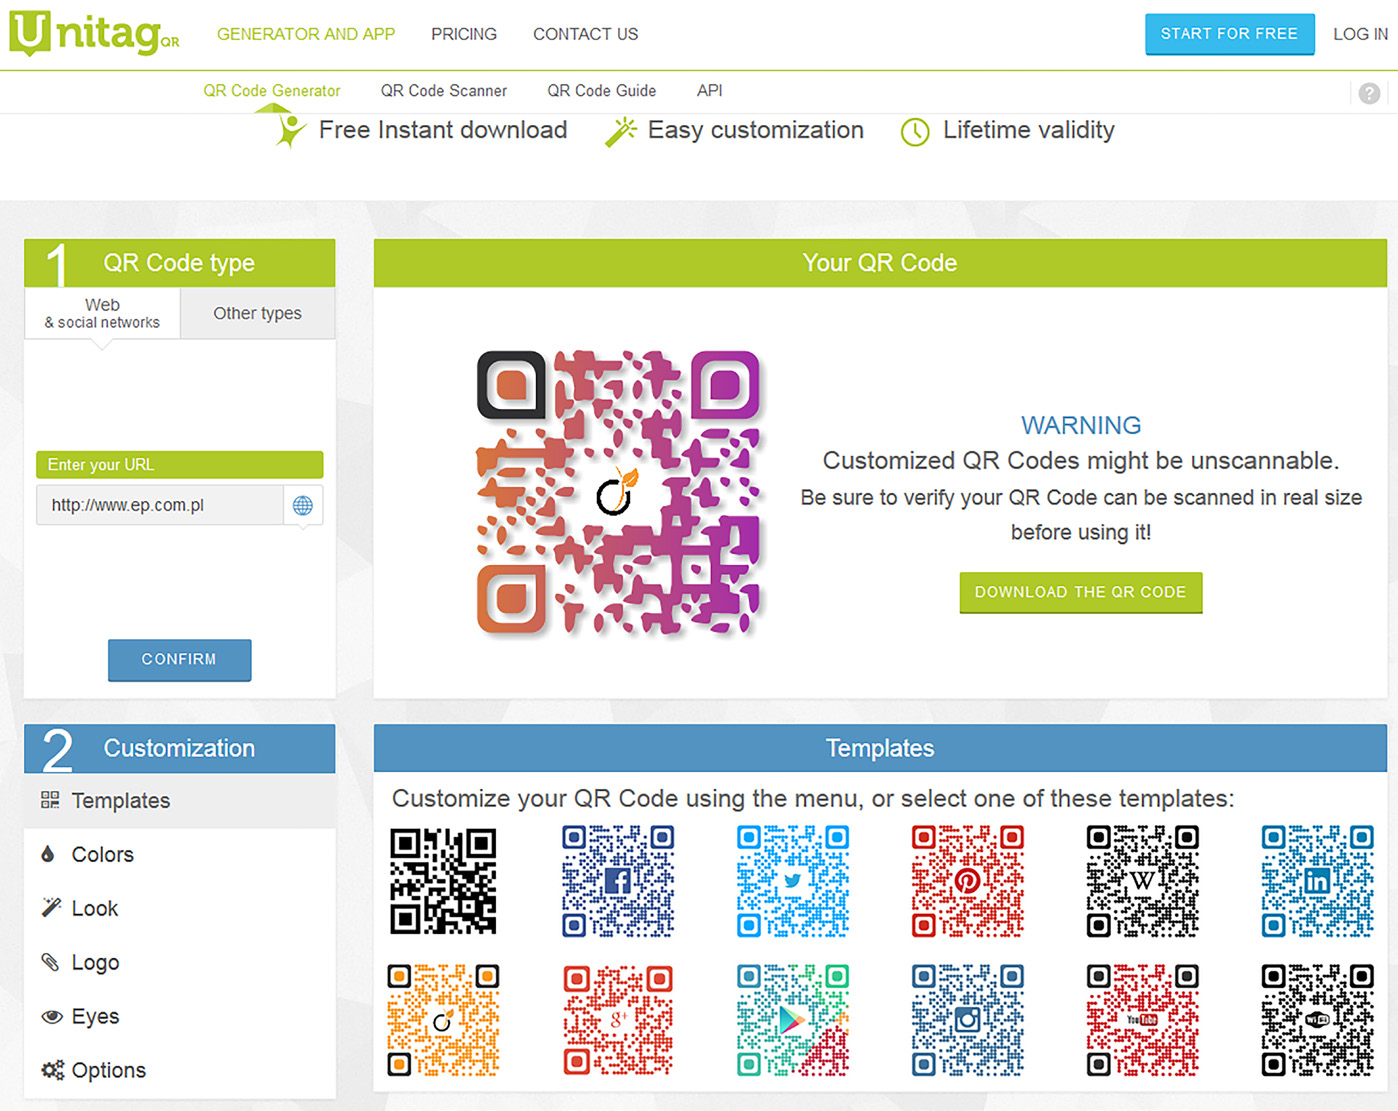Open the API page
This screenshot has height=1111, width=1398.
[x=710, y=91]
